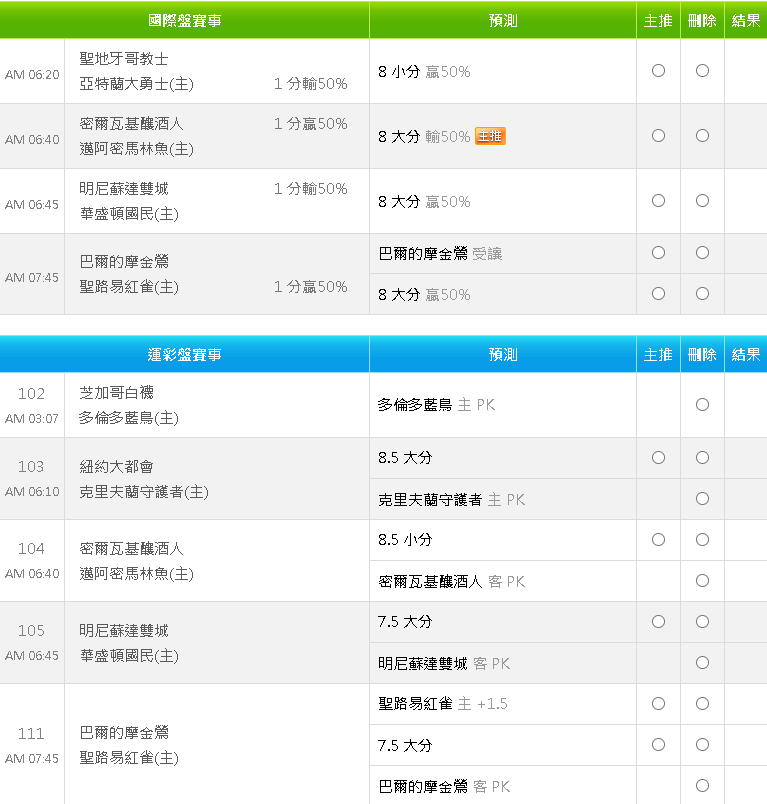Click game number 105
Image resolution: width=767 pixels, height=804 pixels.
31,630
